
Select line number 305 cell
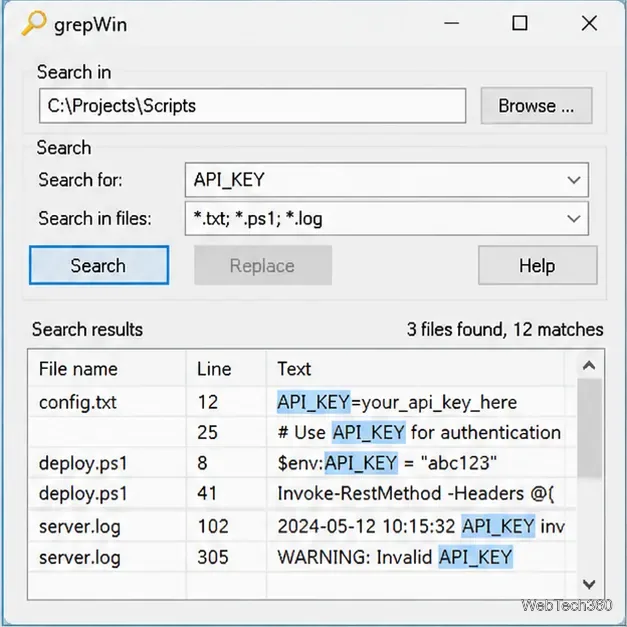(x=213, y=557)
